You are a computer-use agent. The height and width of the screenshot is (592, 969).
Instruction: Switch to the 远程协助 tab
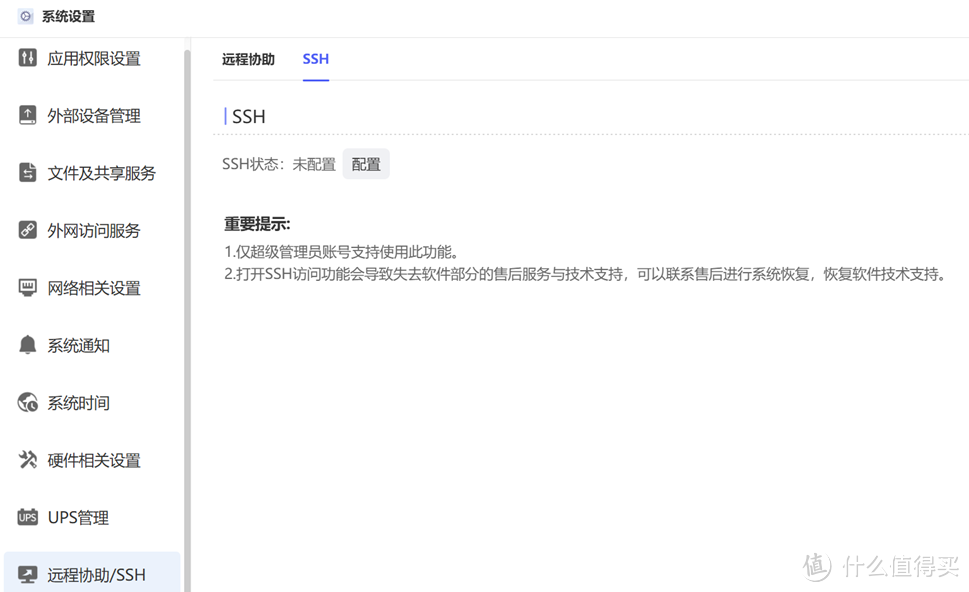click(x=248, y=60)
